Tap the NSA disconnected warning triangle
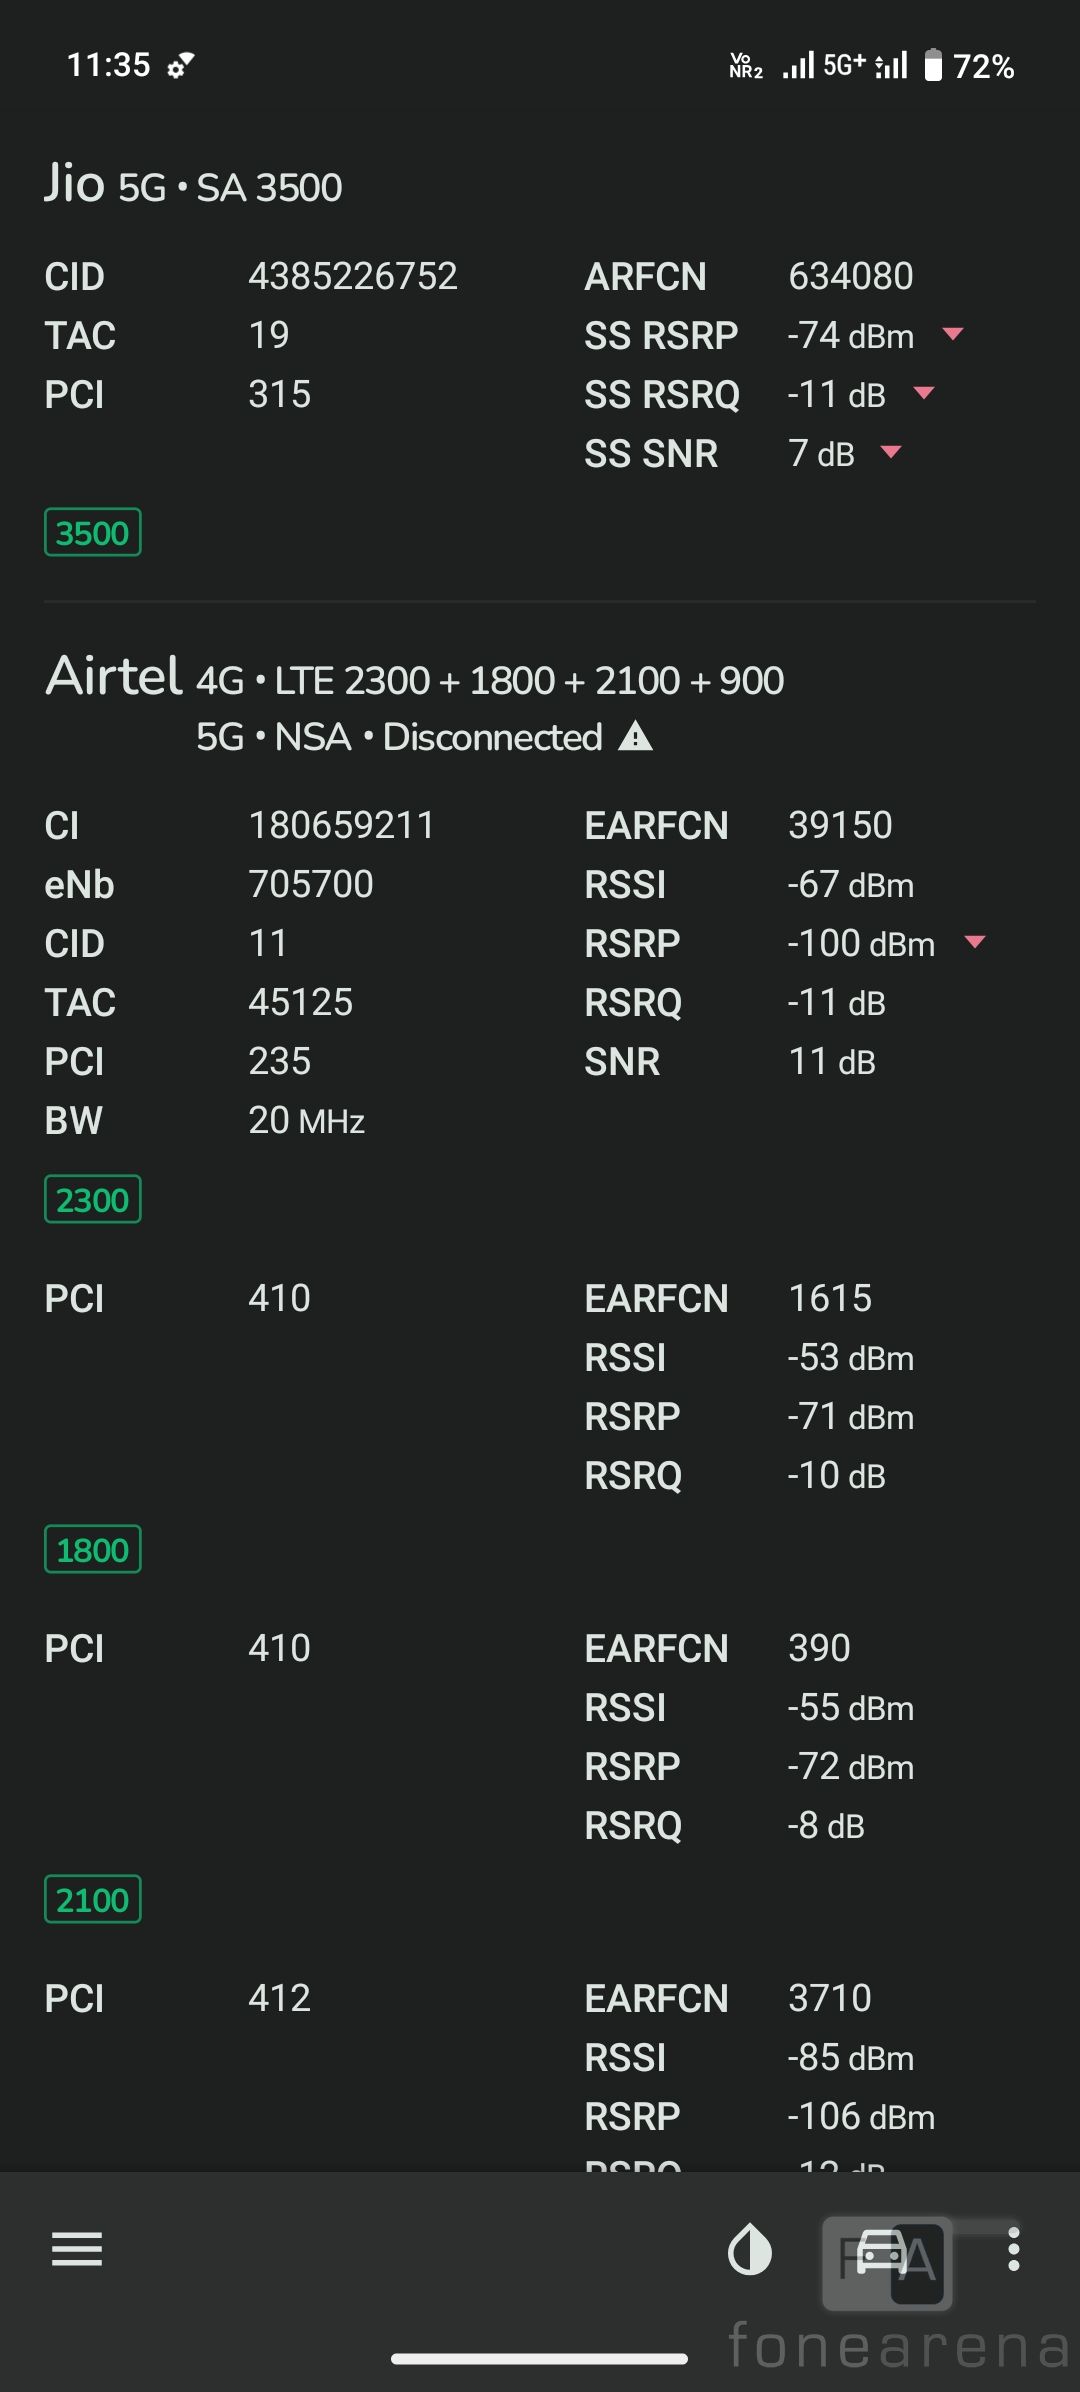 pyautogui.click(x=635, y=737)
